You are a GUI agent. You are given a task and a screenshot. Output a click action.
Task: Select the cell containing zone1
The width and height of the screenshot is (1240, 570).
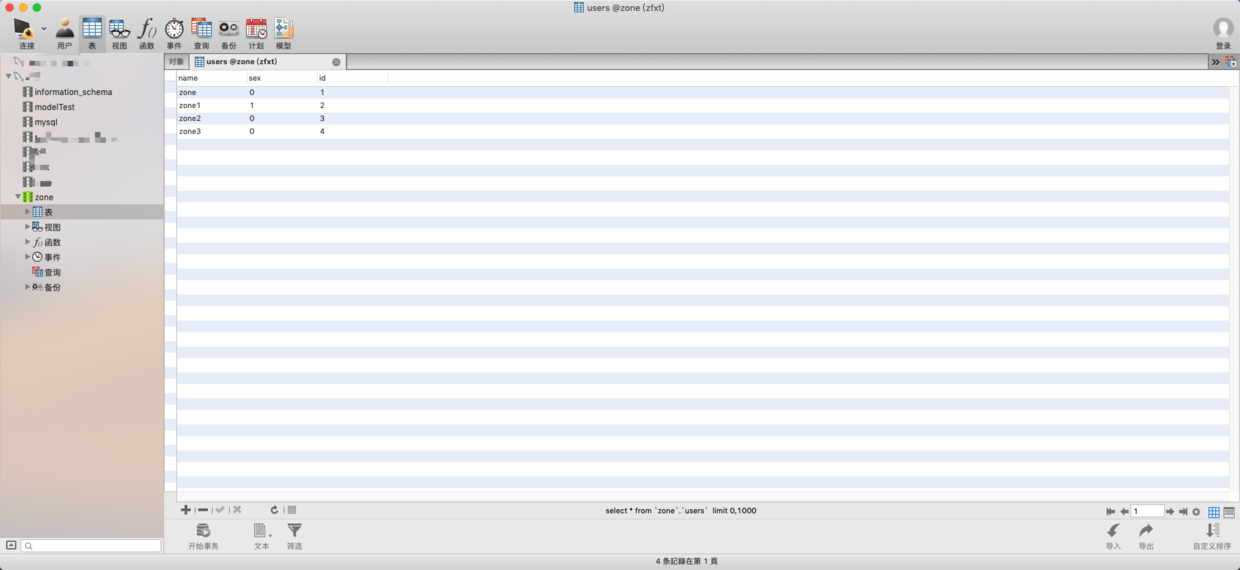point(212,105)
